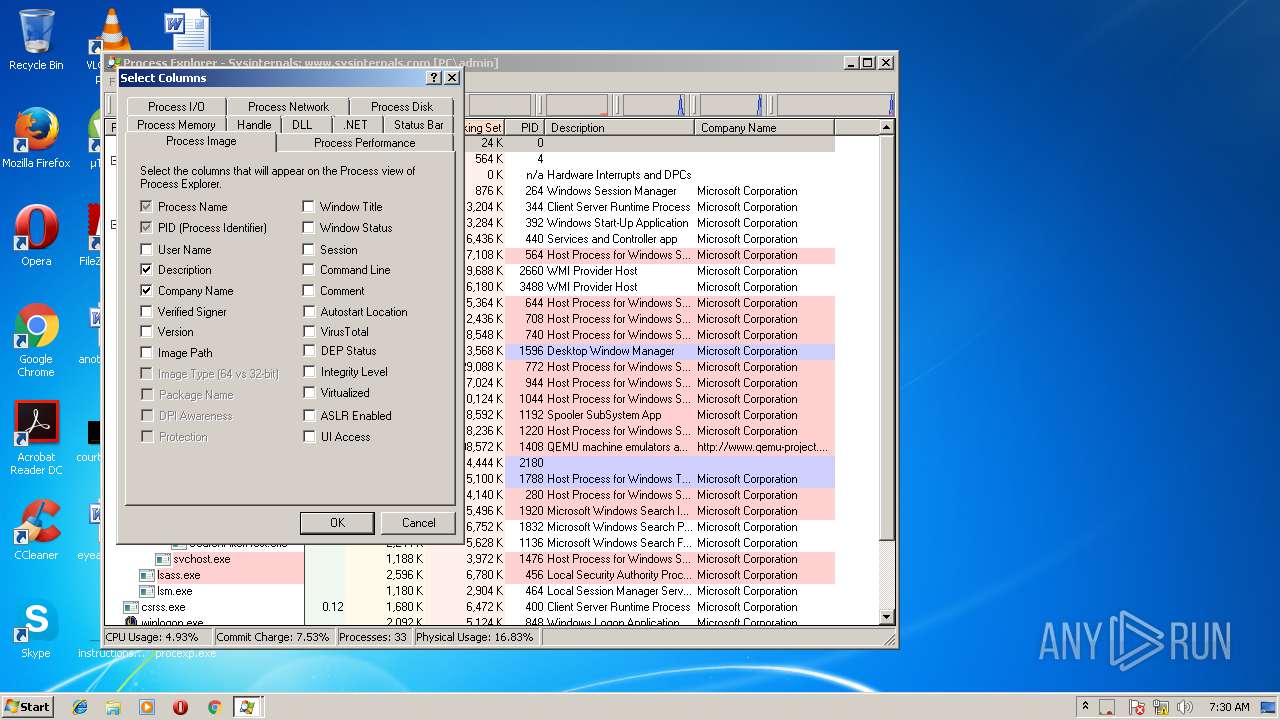1280x720 pixels.
Task: Confirm column selection with OK
Action: coord(337,523)
